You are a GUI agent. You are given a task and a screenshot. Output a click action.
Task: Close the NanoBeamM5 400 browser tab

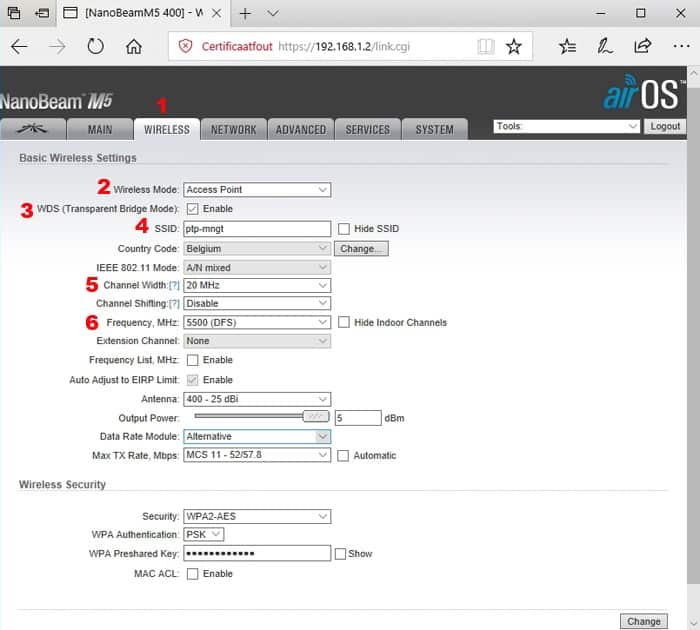pyautogui.click(x=216, y=13)
